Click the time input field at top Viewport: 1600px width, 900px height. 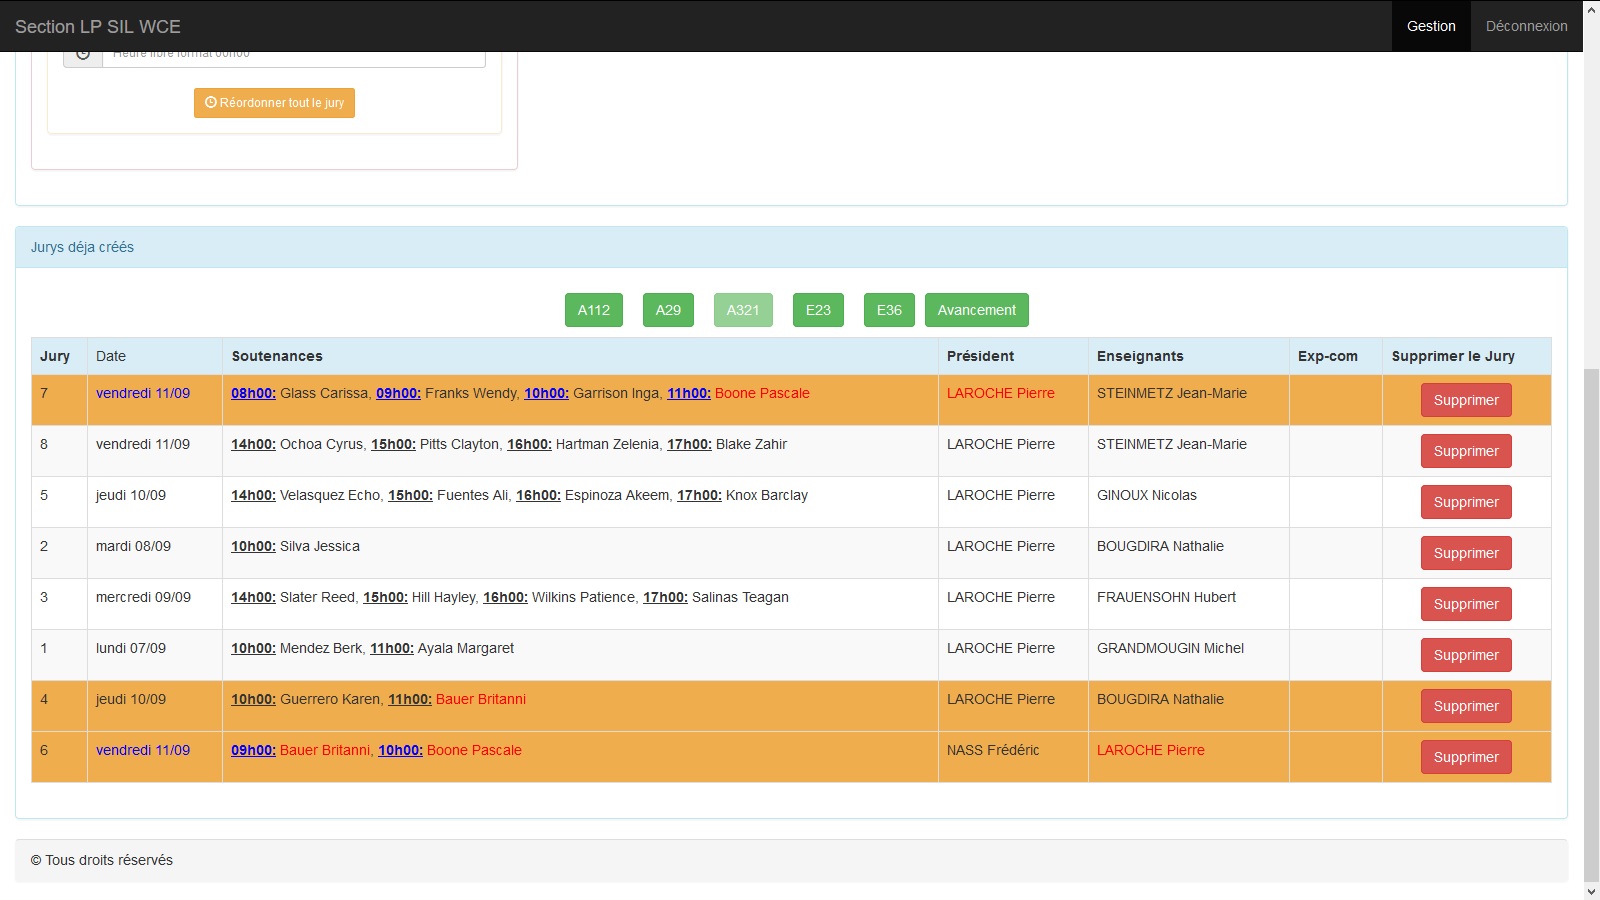click(x=293, y=57)
